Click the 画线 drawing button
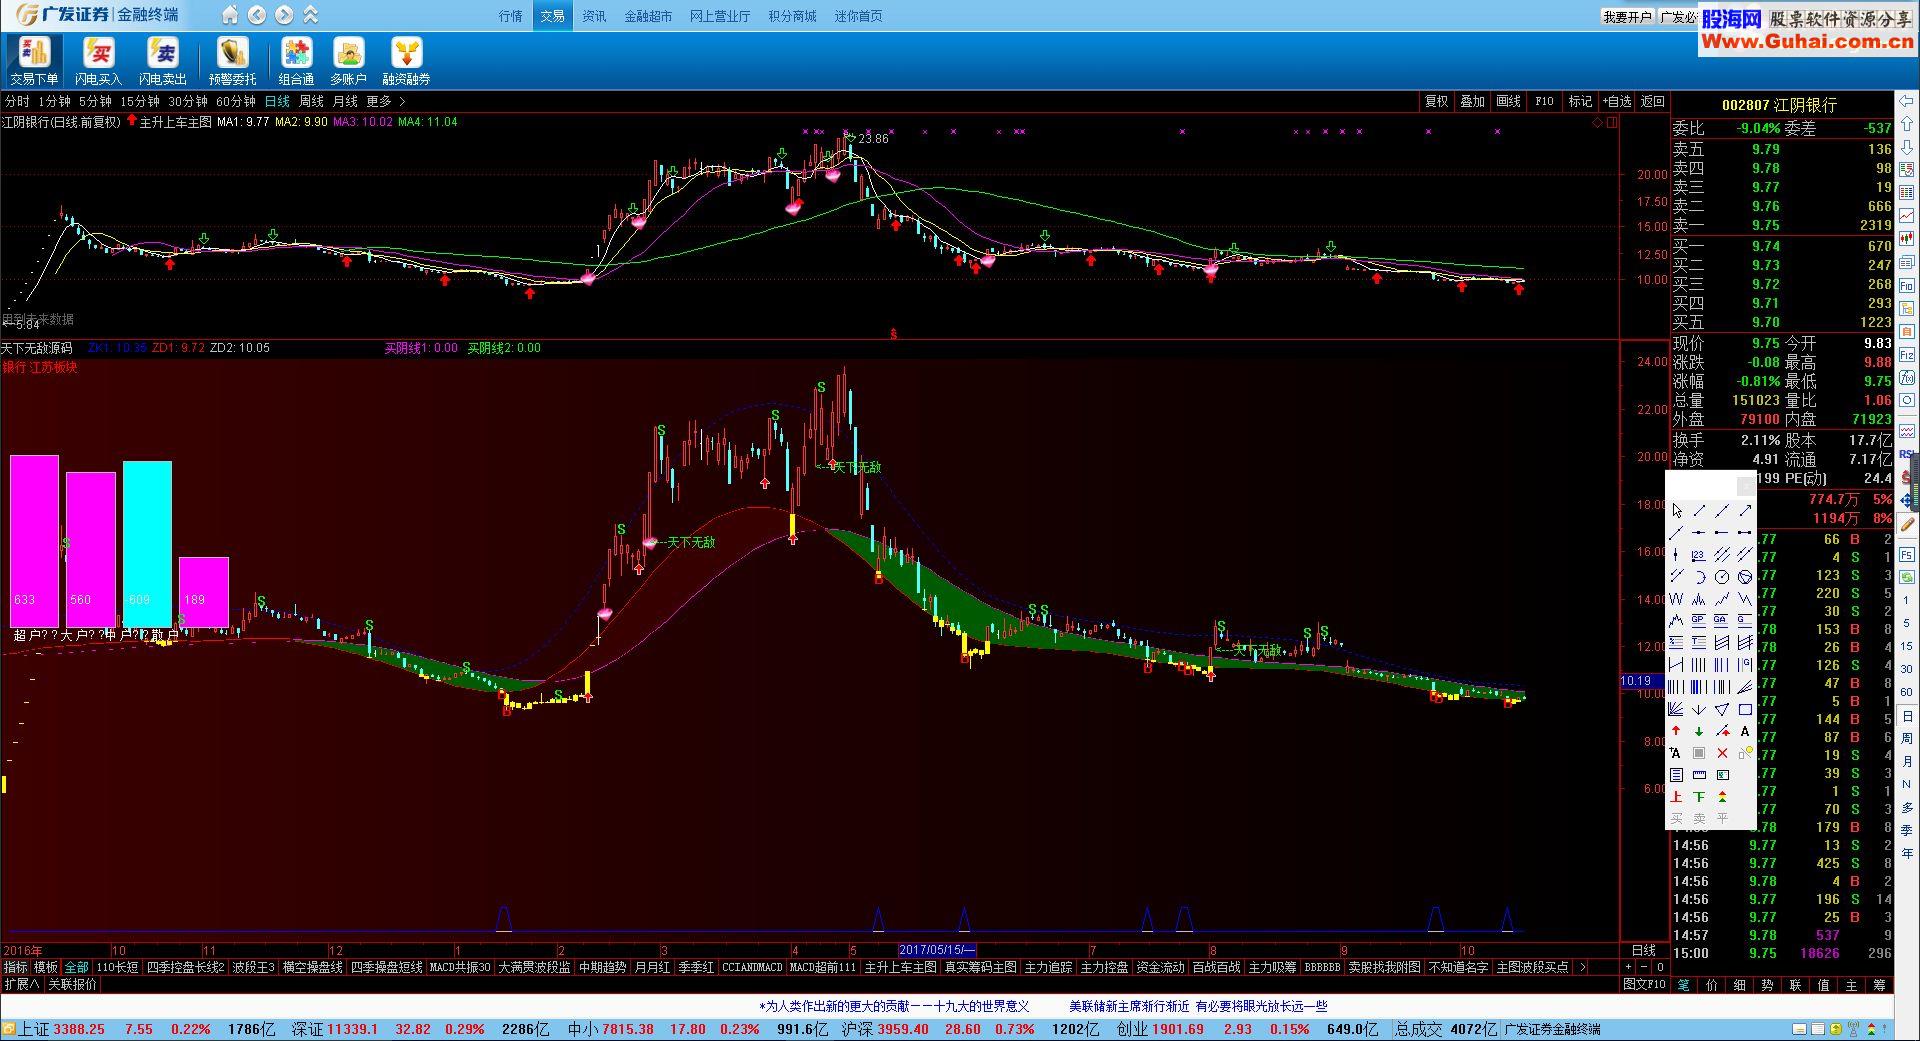The width and height of the screenshot is (1920, 1041). pyautogui.click(x=1508, y=101)
